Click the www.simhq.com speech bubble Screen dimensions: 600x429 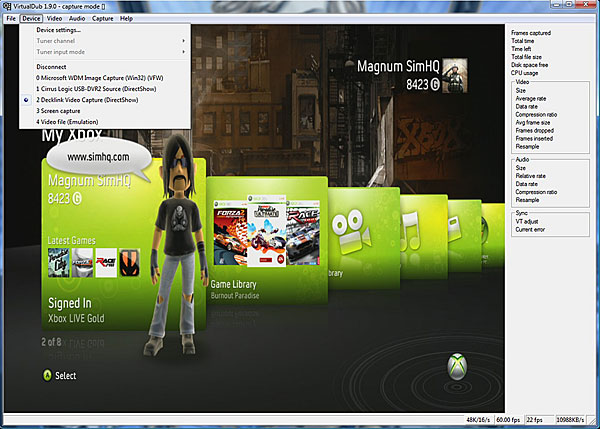[98, 157]
